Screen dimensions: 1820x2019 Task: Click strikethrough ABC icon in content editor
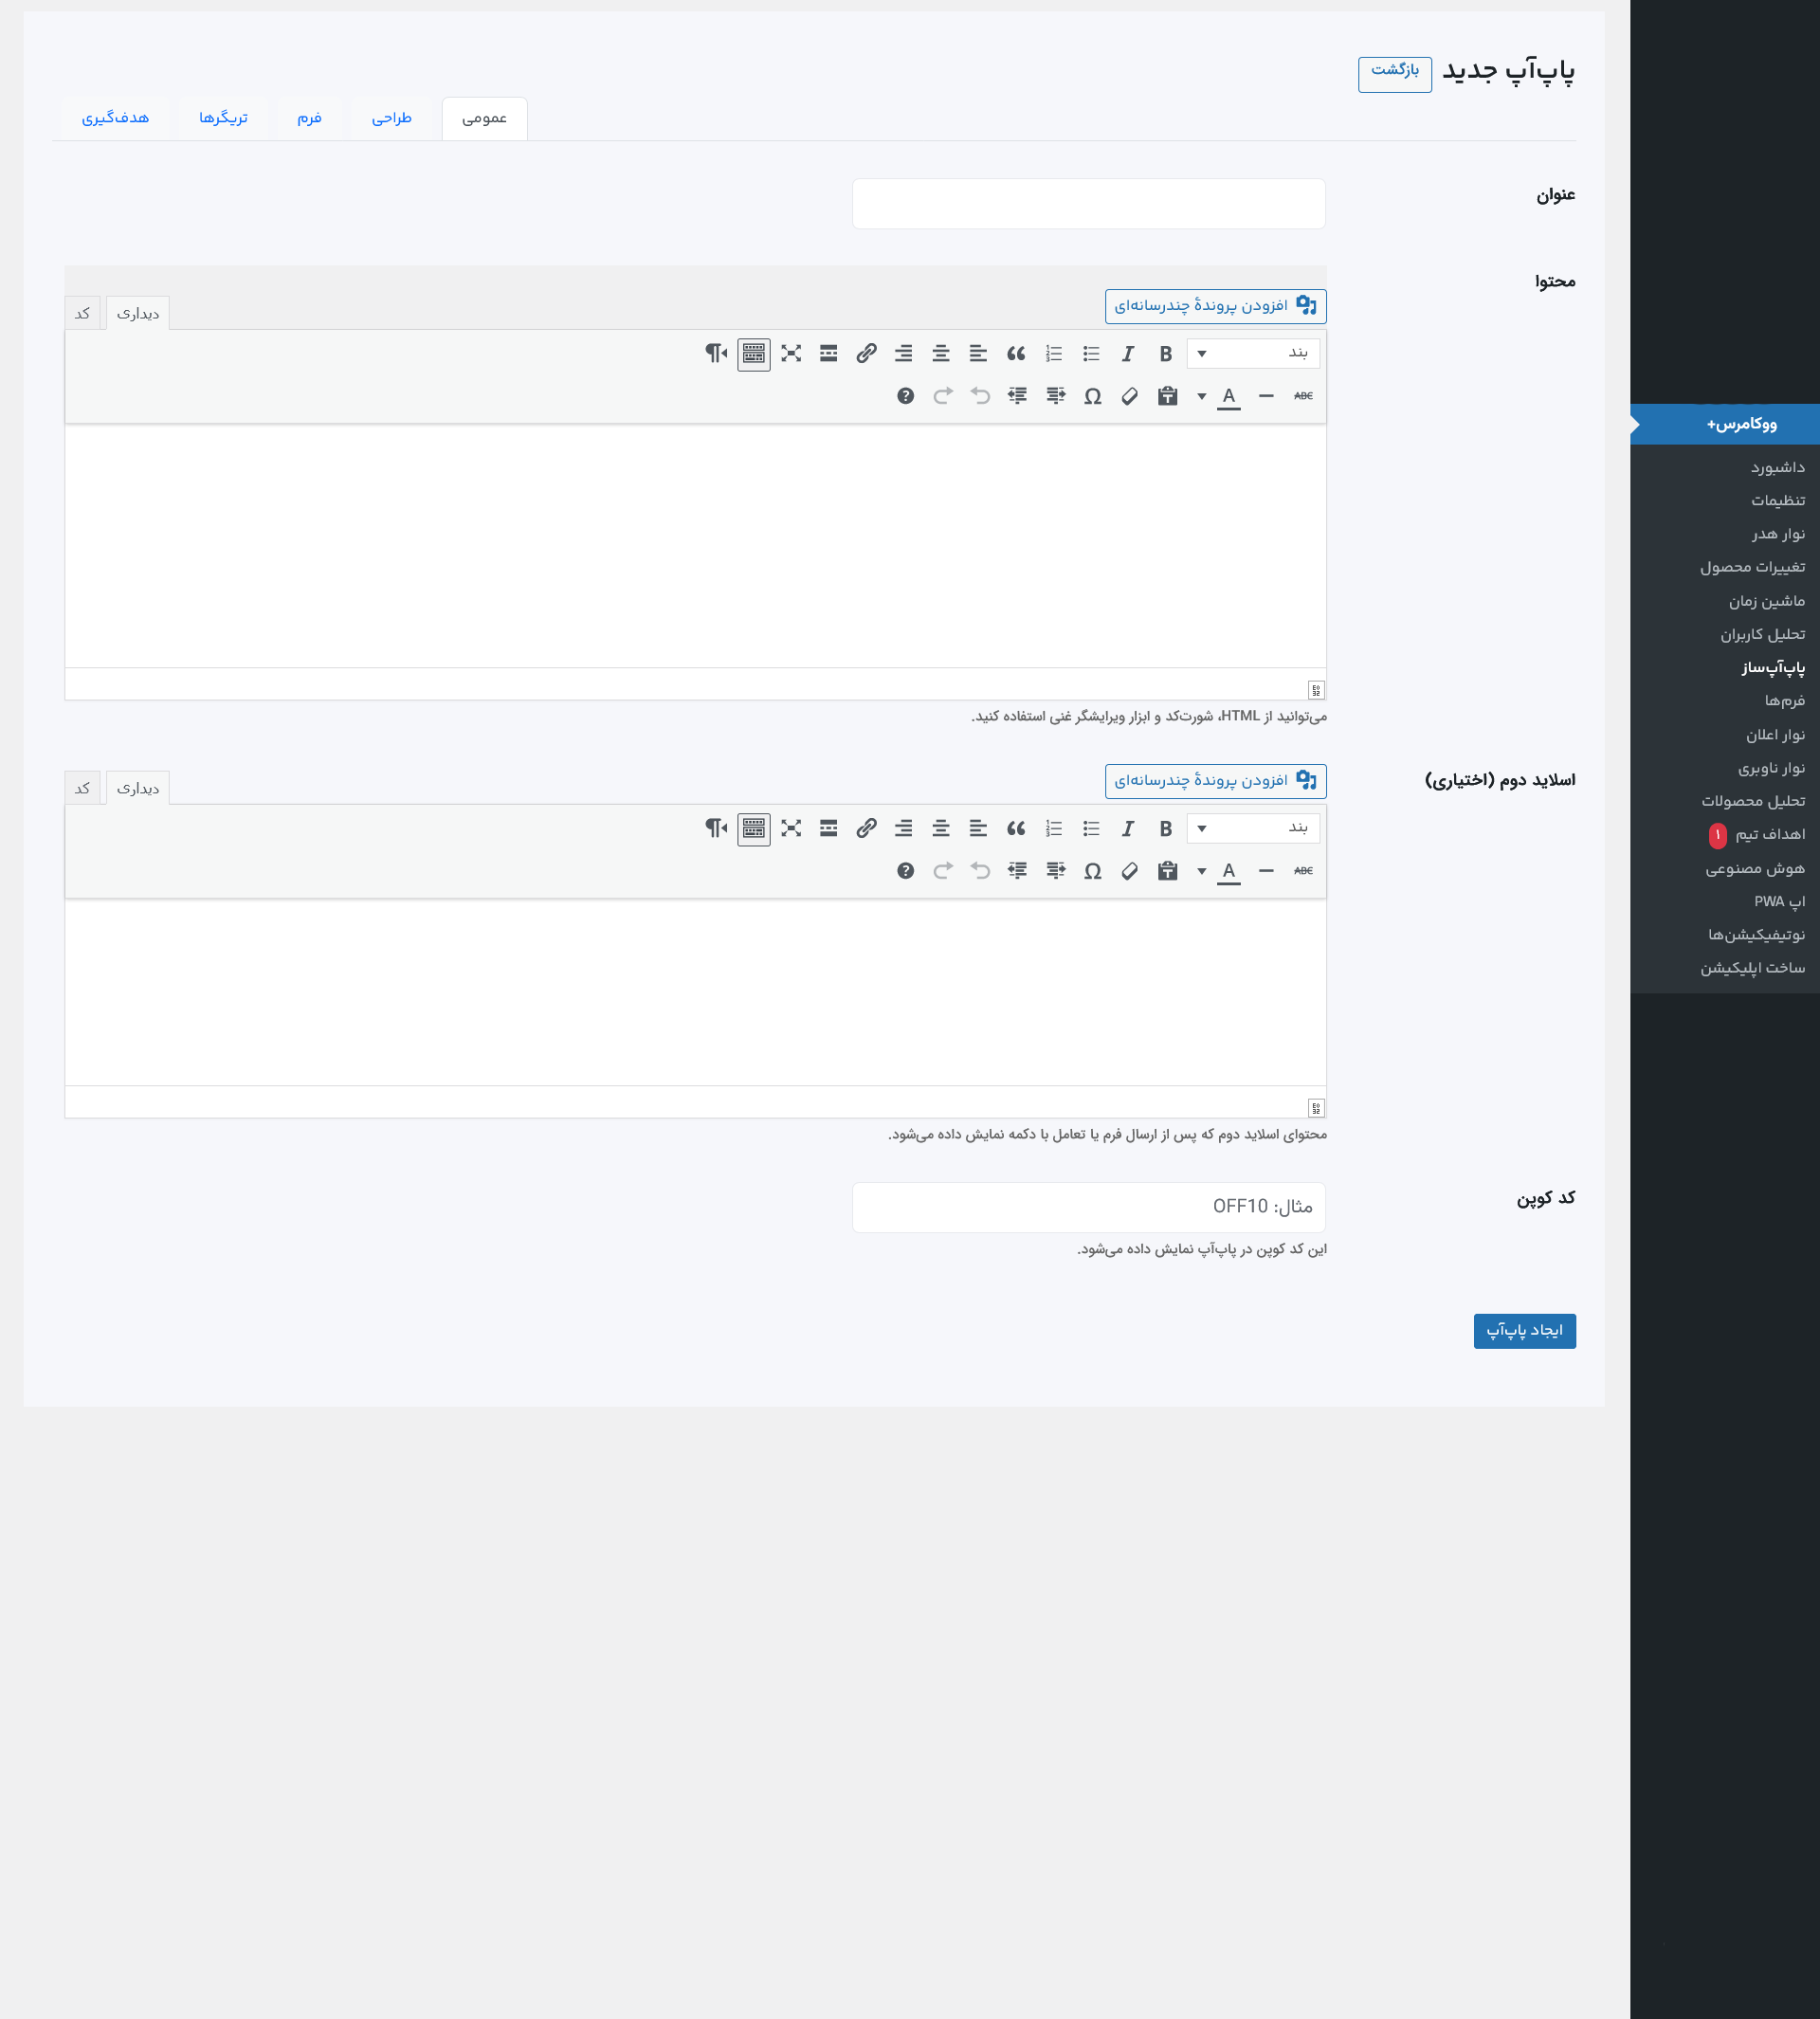click(1303, 397)
